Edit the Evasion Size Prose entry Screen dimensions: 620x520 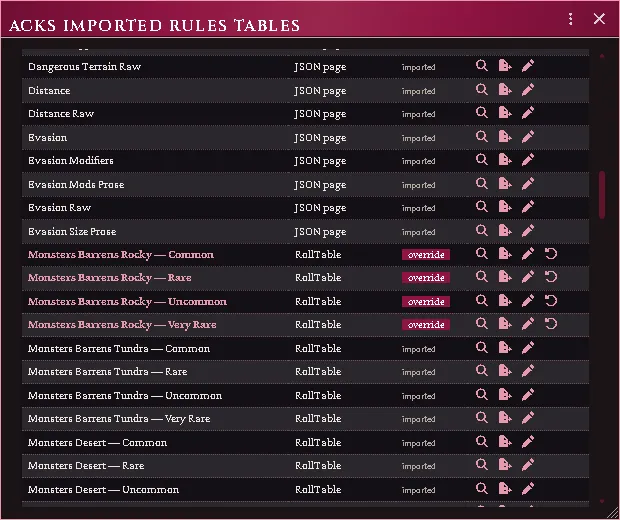(x=528, y=231)
